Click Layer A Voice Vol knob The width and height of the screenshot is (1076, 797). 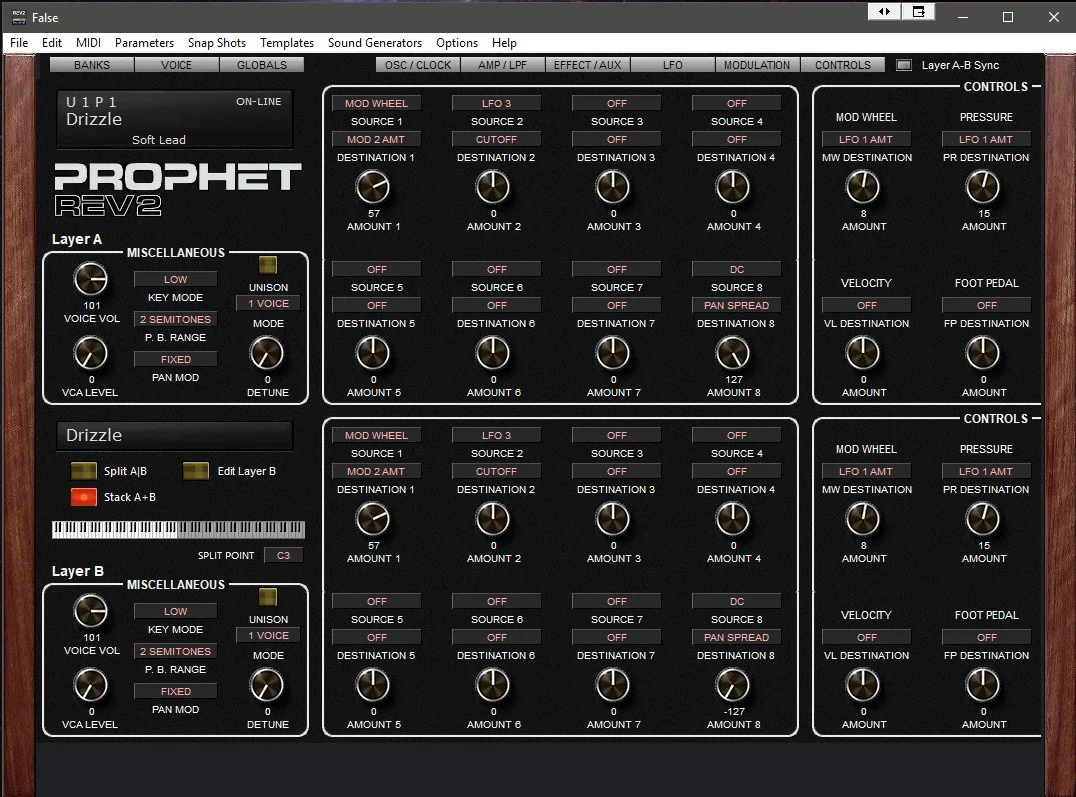[91, 279]
